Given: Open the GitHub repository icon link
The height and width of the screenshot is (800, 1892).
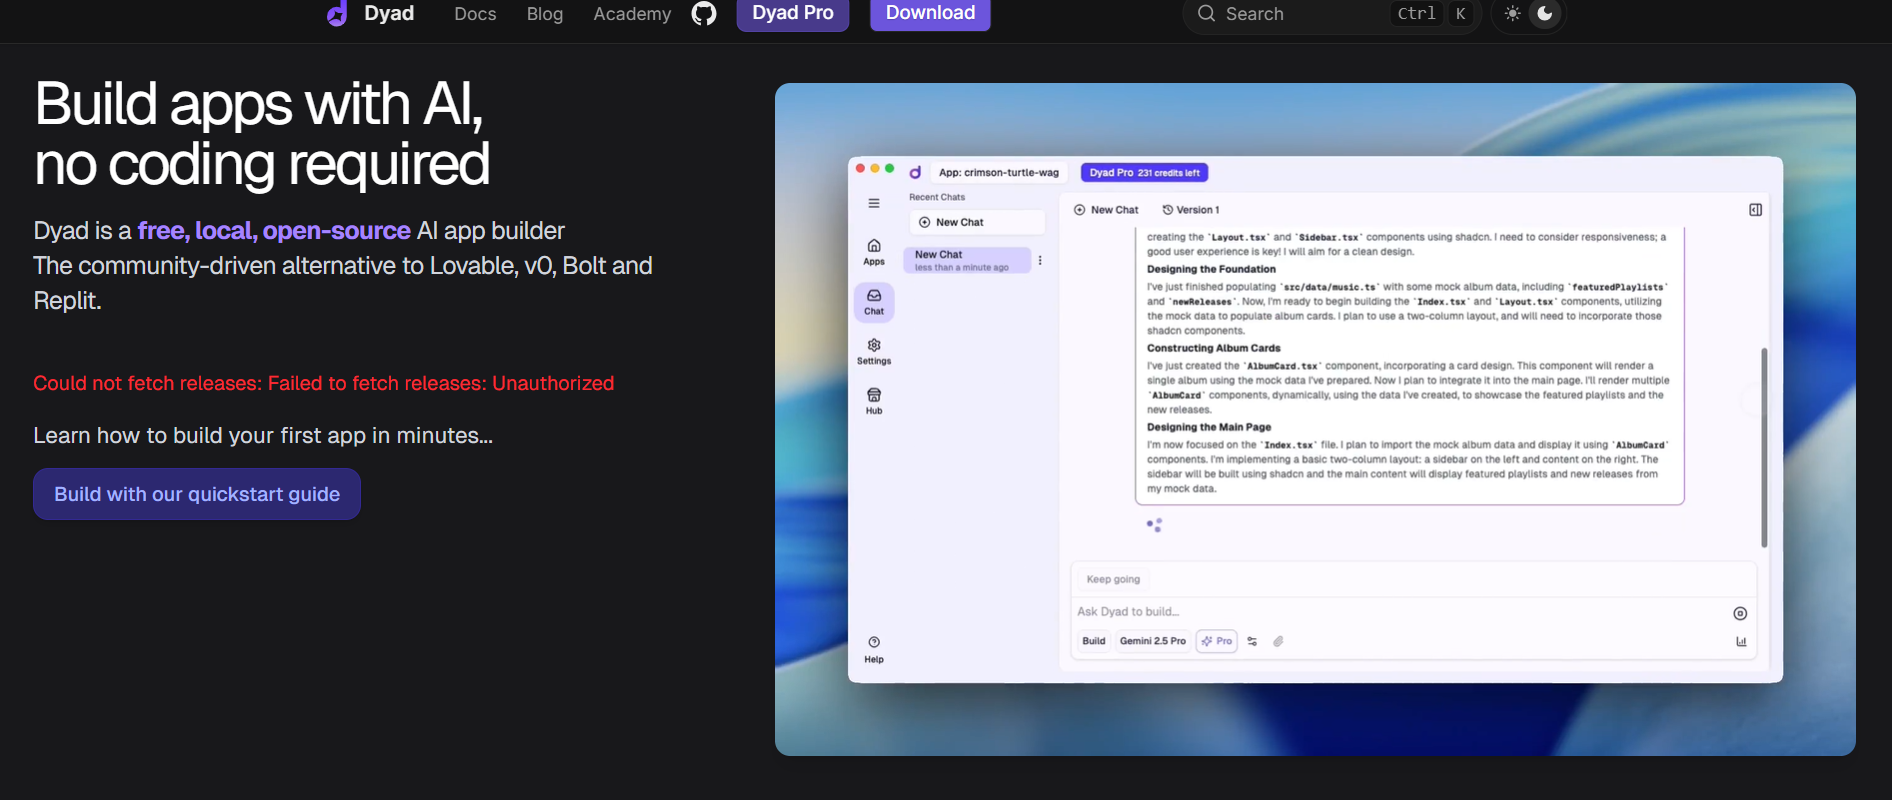Looking at the screenshot, I should (704, 13).
